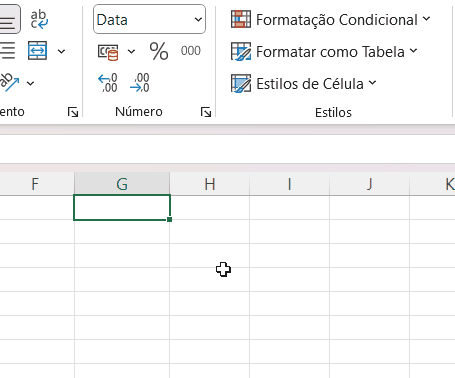Click the selected cell in column G

coord(122,207)
